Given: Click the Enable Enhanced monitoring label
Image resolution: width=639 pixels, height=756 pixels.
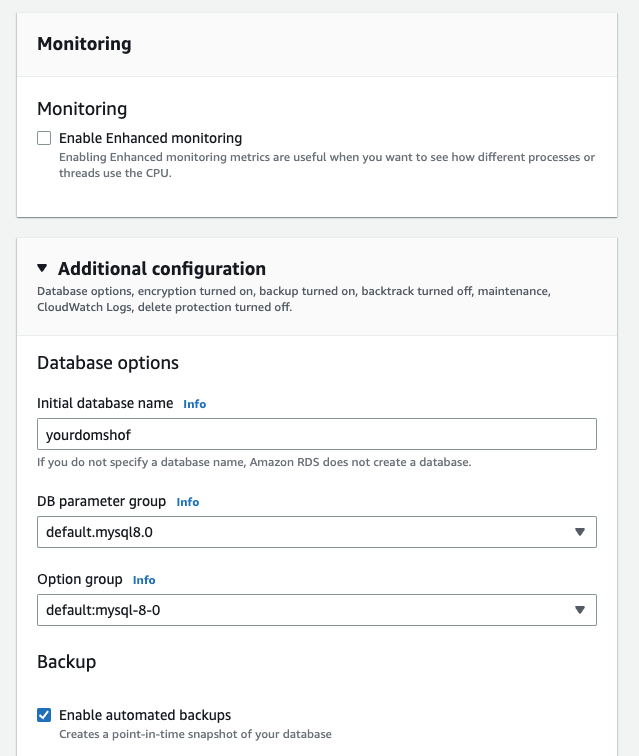Looking at the screenshot, I should 150,138.
